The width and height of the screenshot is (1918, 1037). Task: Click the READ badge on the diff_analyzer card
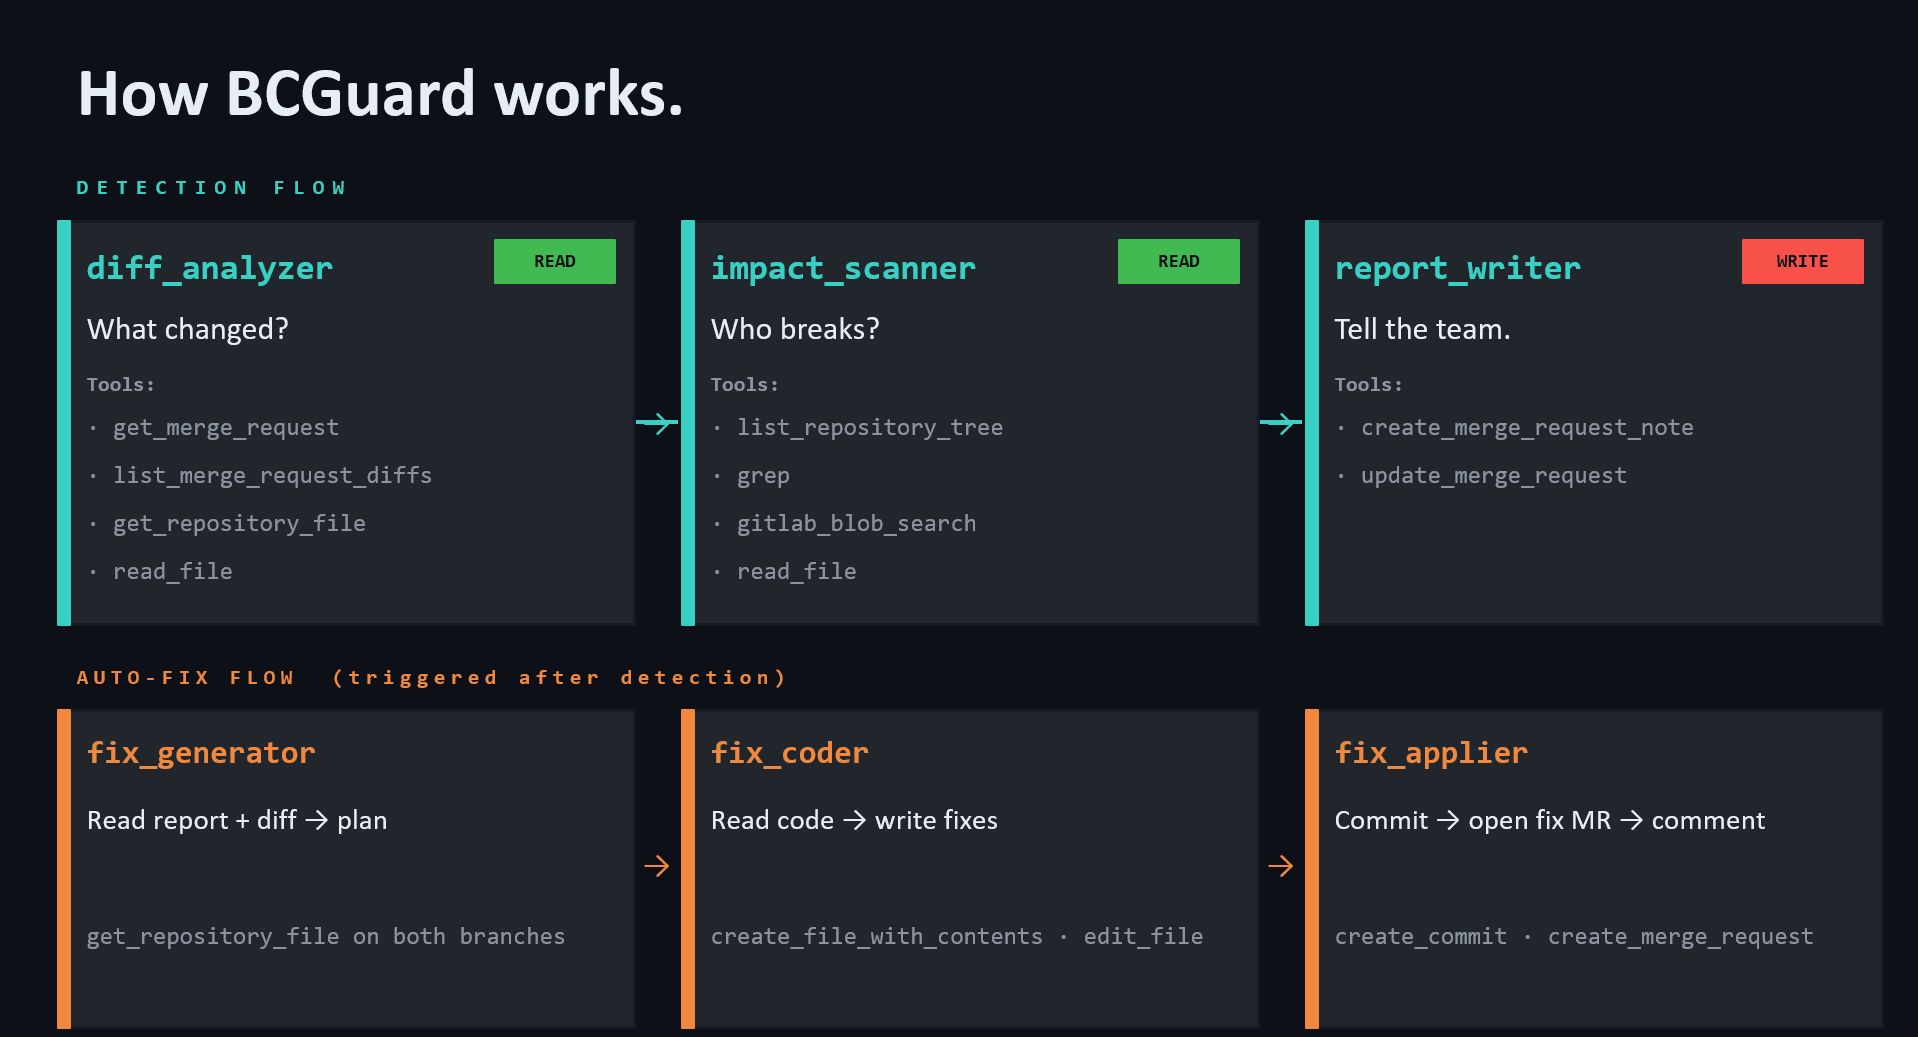555,261
